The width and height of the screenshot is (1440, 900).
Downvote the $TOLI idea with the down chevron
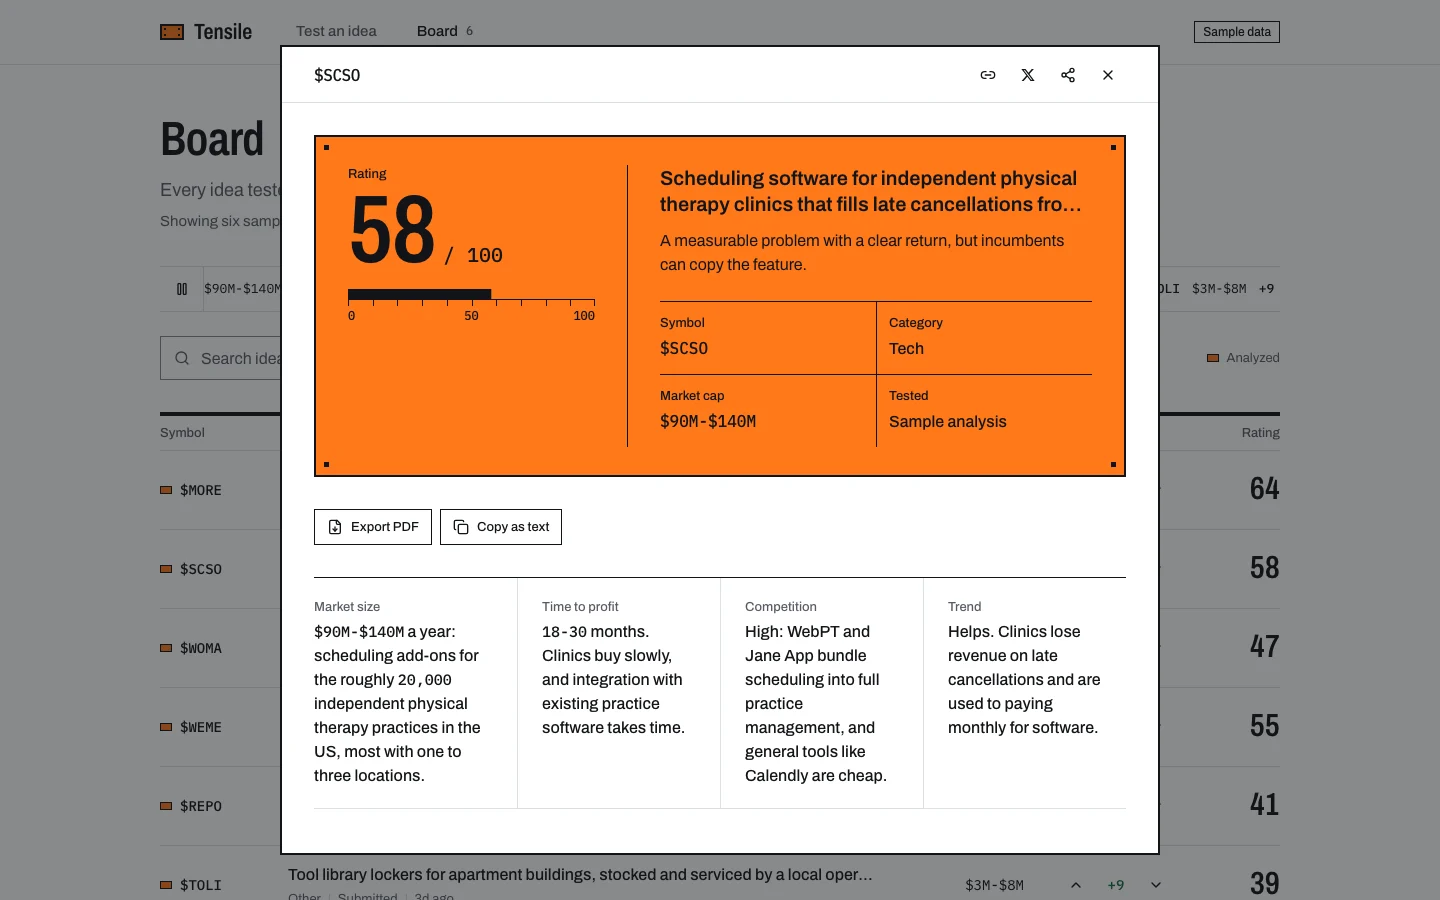pos(1156,885)
